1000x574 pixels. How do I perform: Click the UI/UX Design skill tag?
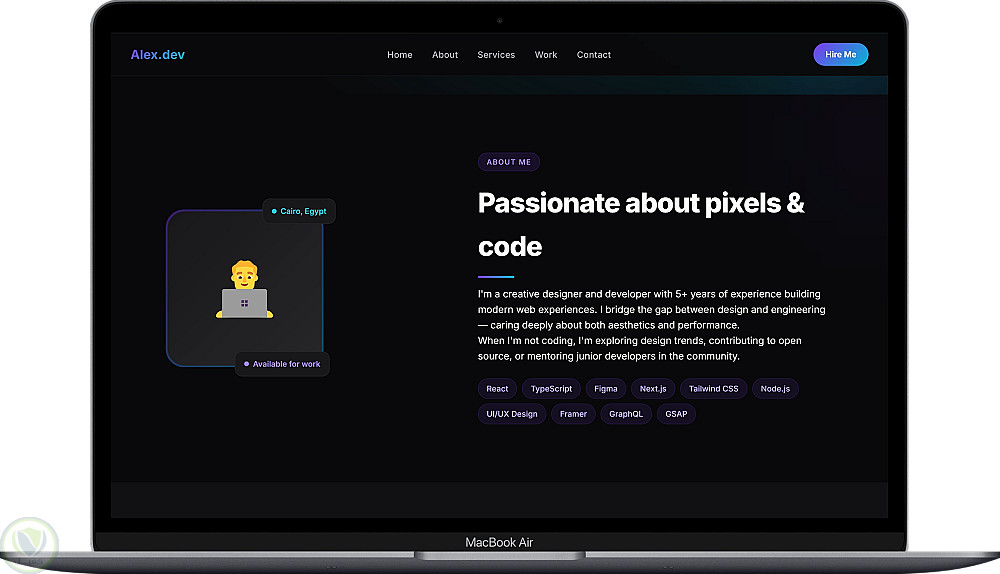coord(512,414)
